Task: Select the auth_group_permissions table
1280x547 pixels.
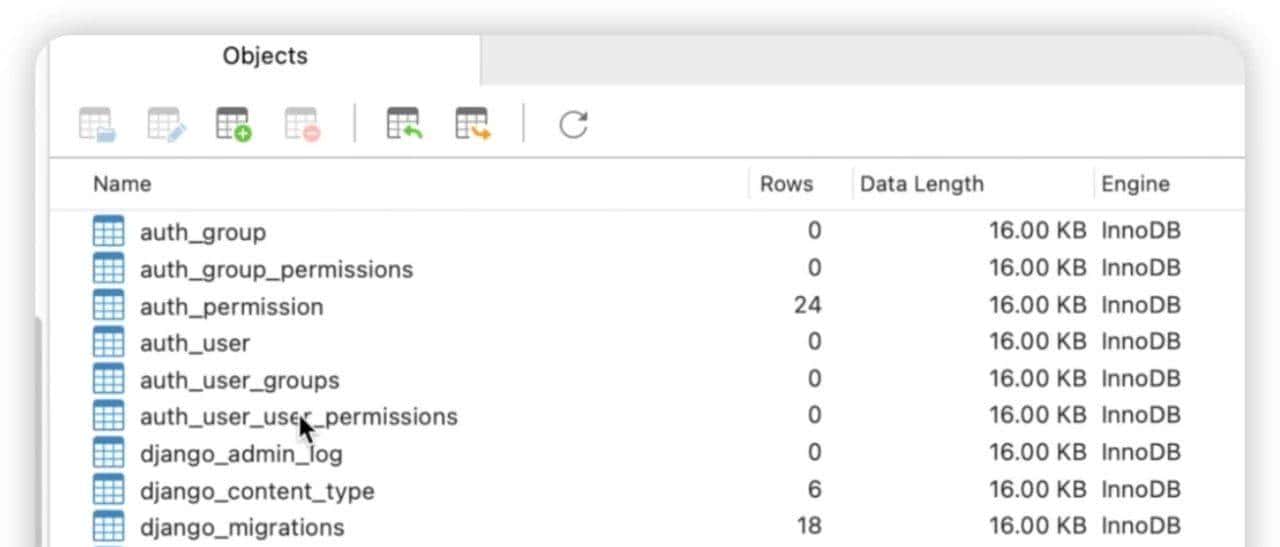Action: click(x=276, y=269)
